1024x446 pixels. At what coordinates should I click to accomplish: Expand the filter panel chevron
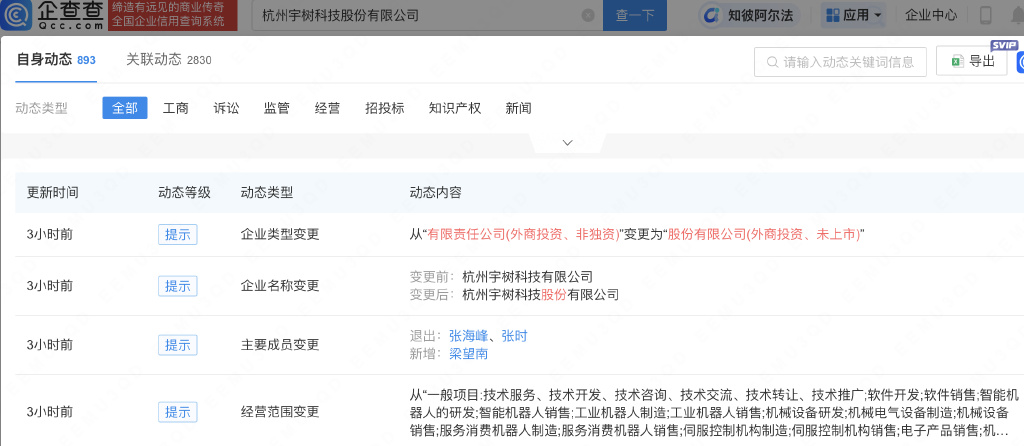(568, 142)
